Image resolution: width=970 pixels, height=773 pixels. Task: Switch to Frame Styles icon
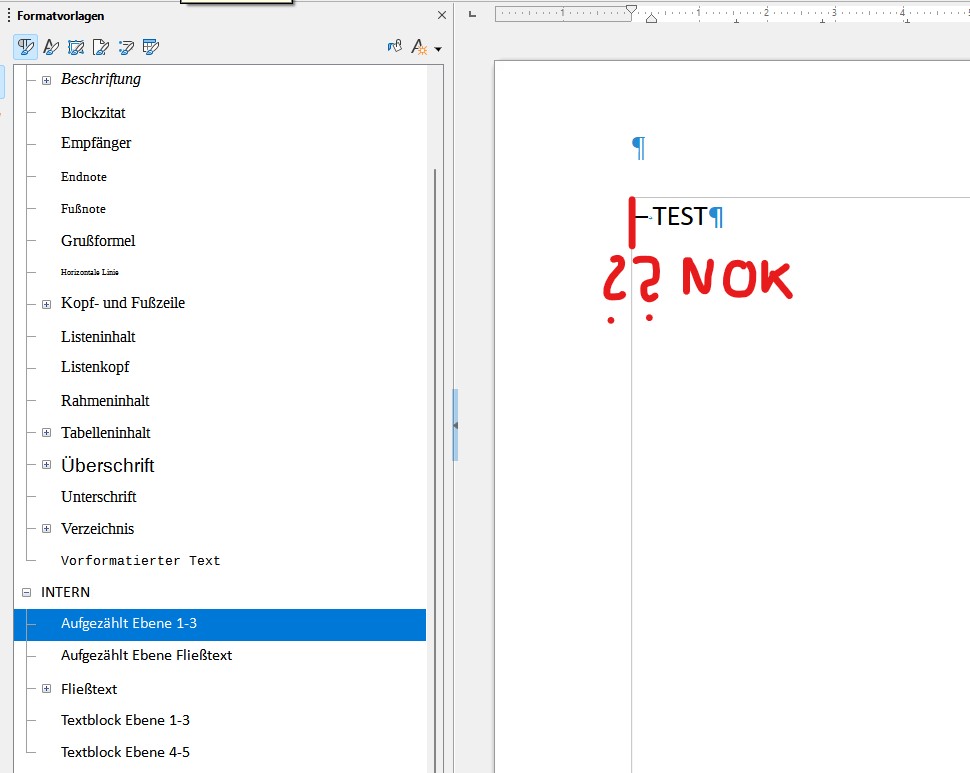click(x=76, y=47)
